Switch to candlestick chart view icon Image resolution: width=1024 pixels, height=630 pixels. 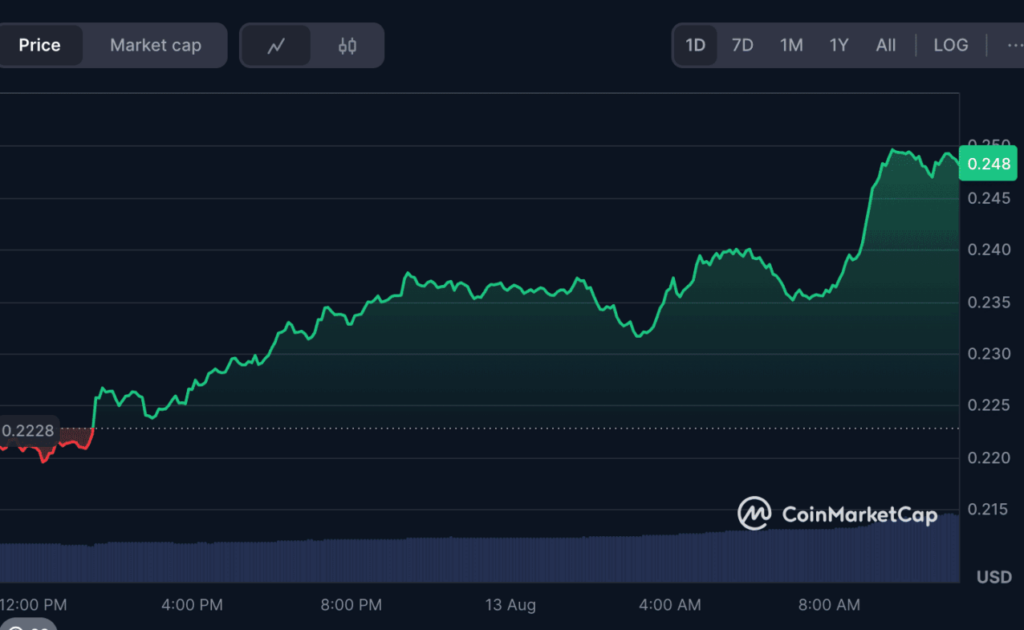point(348,44)
